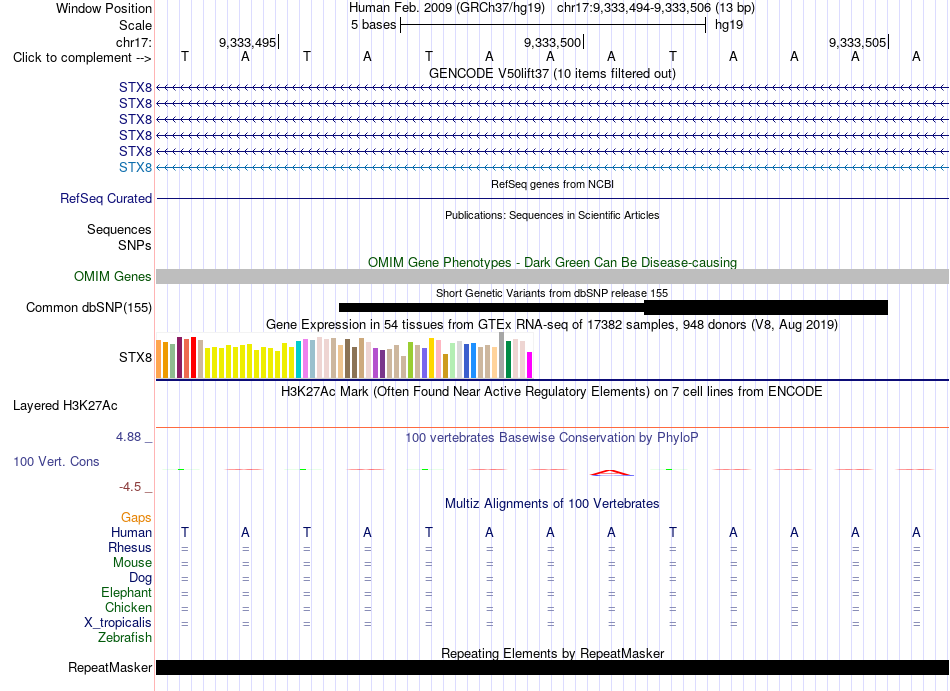Click the Layered H3K27Ac track label
This screenshot has height=691, width=950.
pyautogui.click(x=65, y=406)
